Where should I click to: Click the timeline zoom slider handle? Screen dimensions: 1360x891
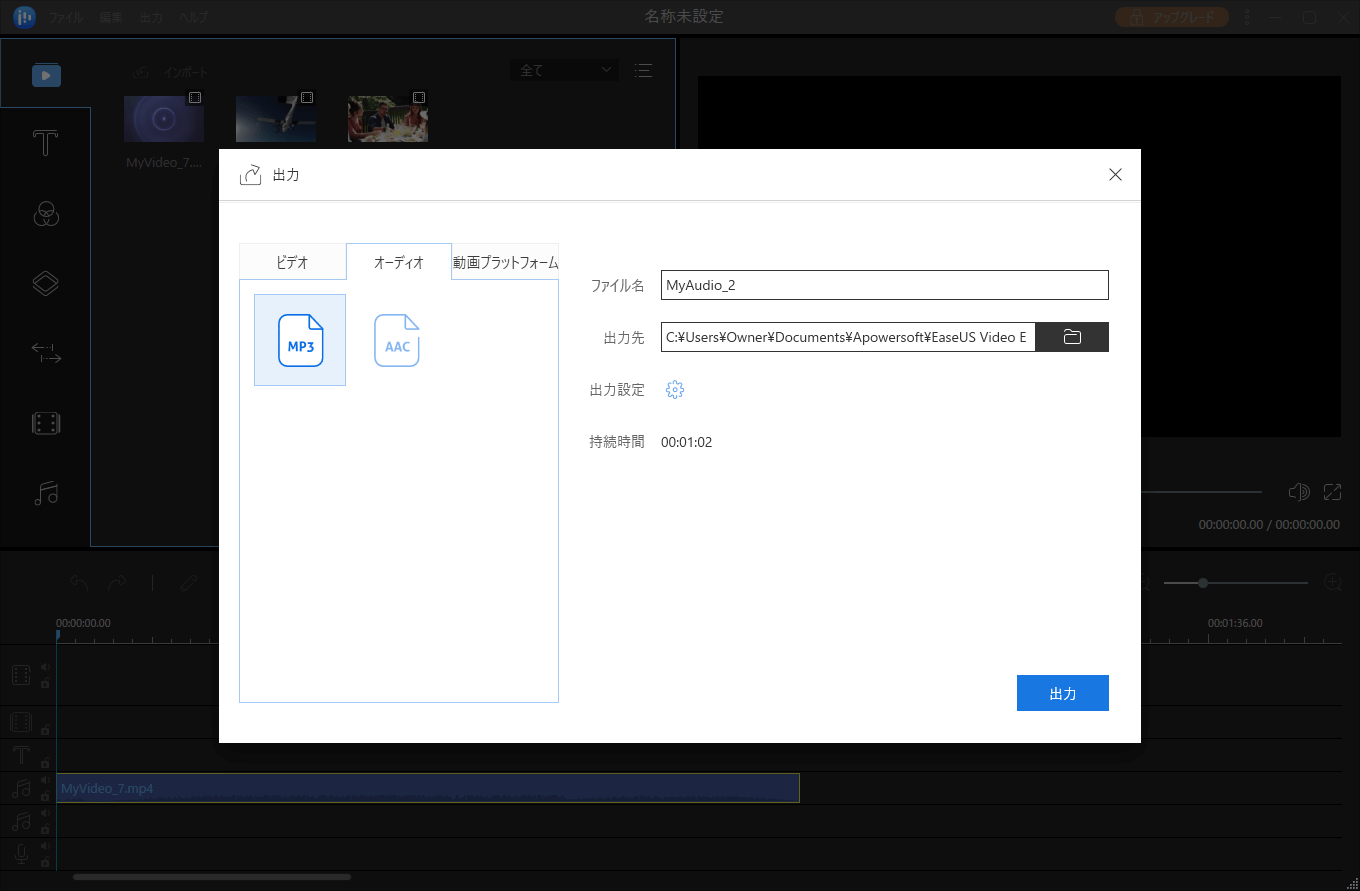click(x=1203, y=582)
